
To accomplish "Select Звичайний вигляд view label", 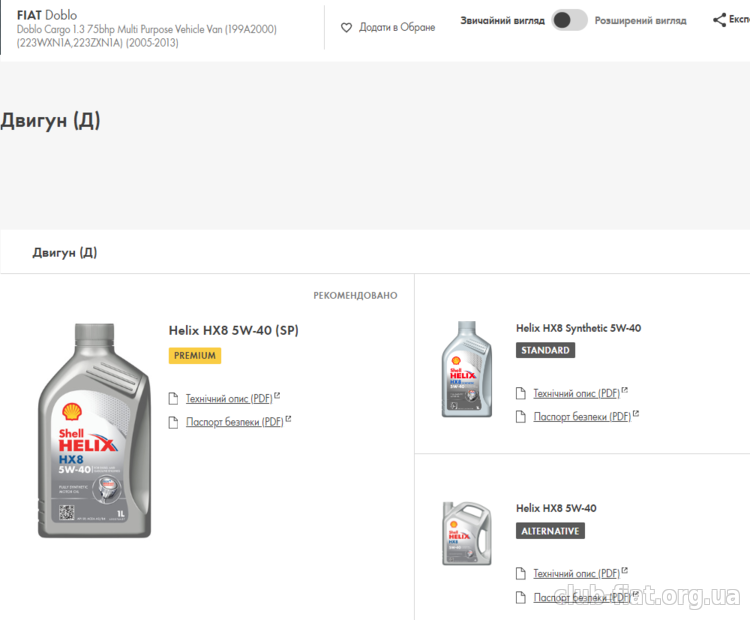I will (x=502, y=21).
